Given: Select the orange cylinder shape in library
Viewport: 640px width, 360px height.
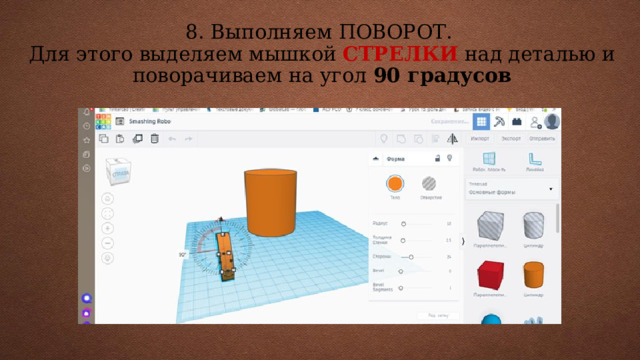Looking at the screenshot, I should click(x=534, y=275).
